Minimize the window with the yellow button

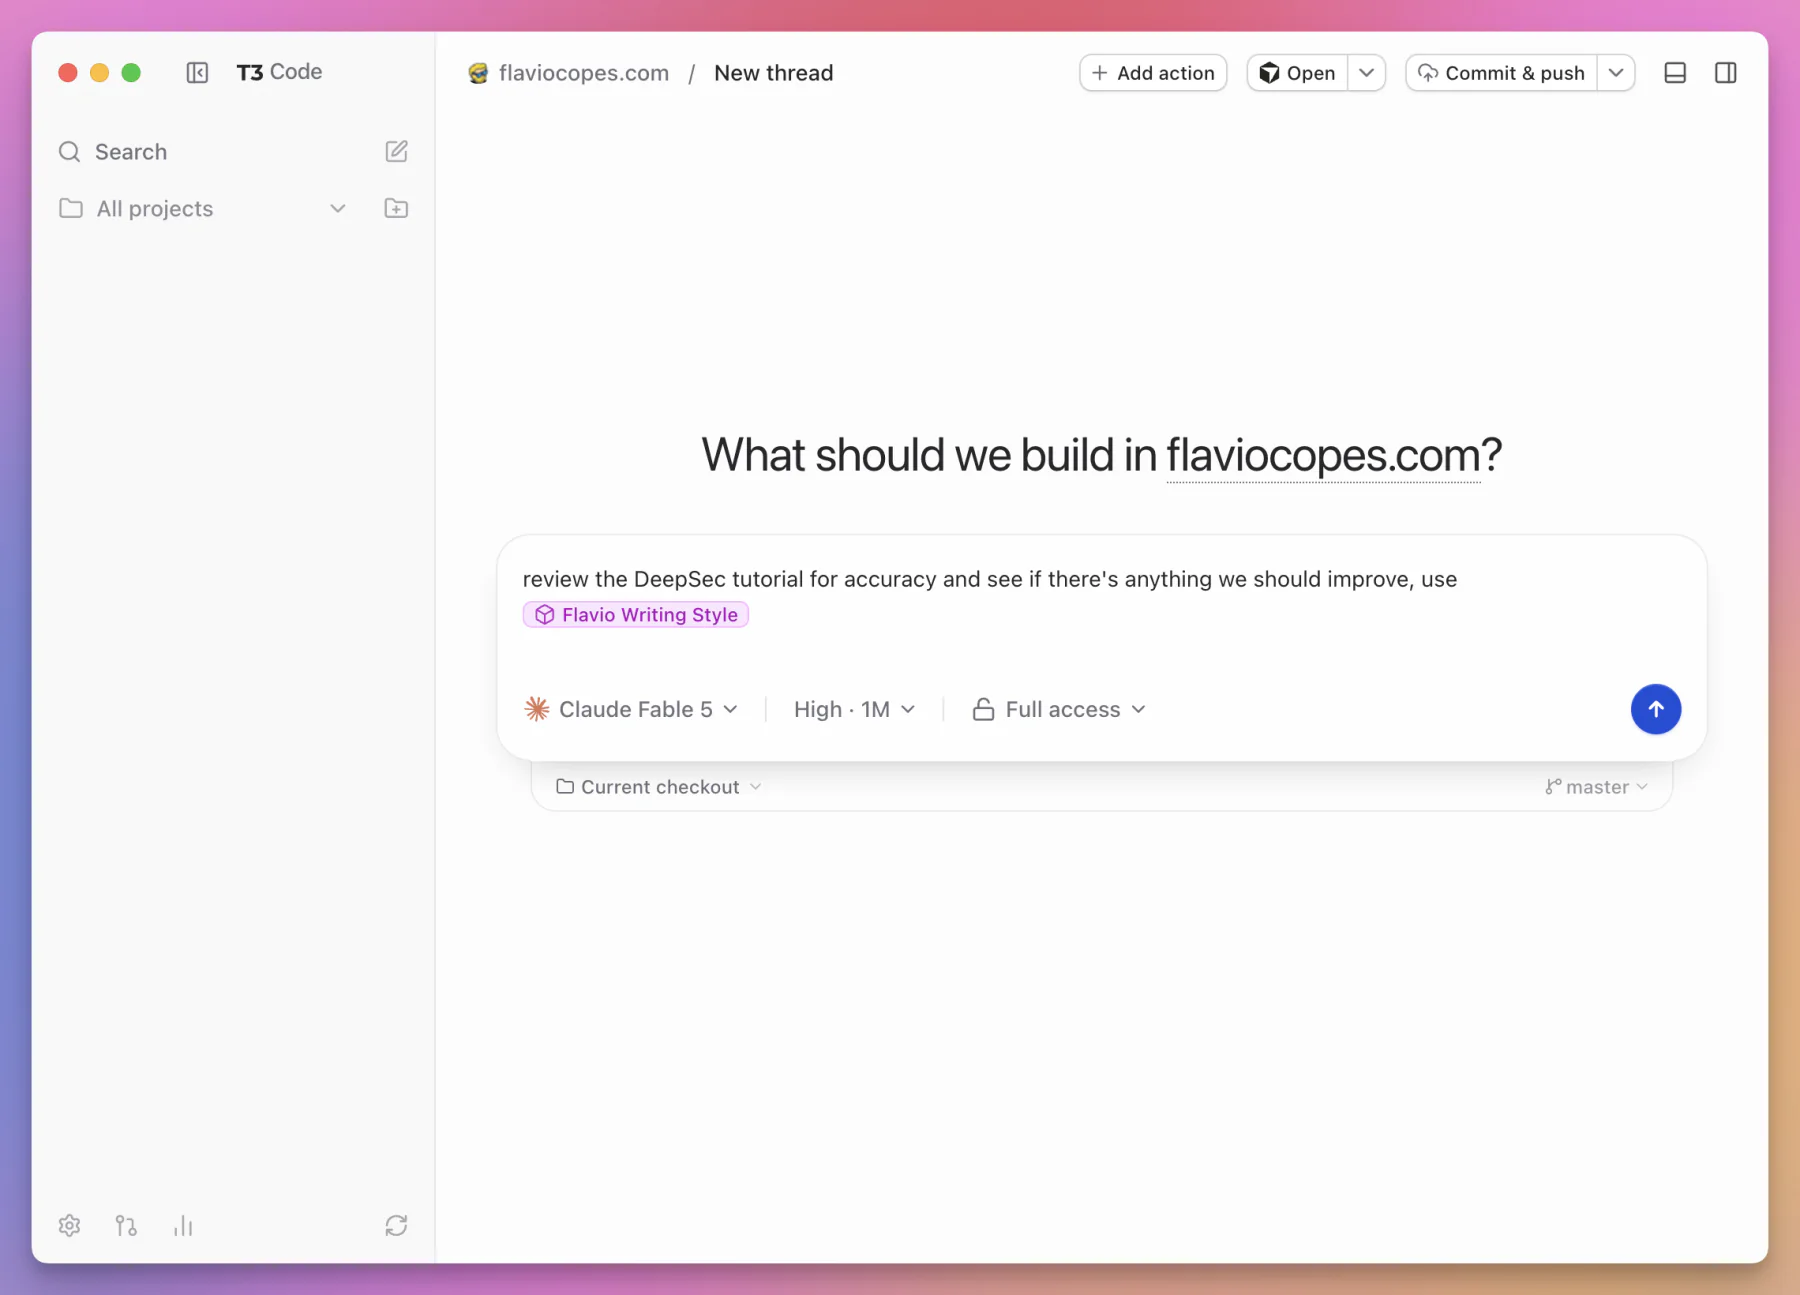pyautogui.click(x=99, y=72)
